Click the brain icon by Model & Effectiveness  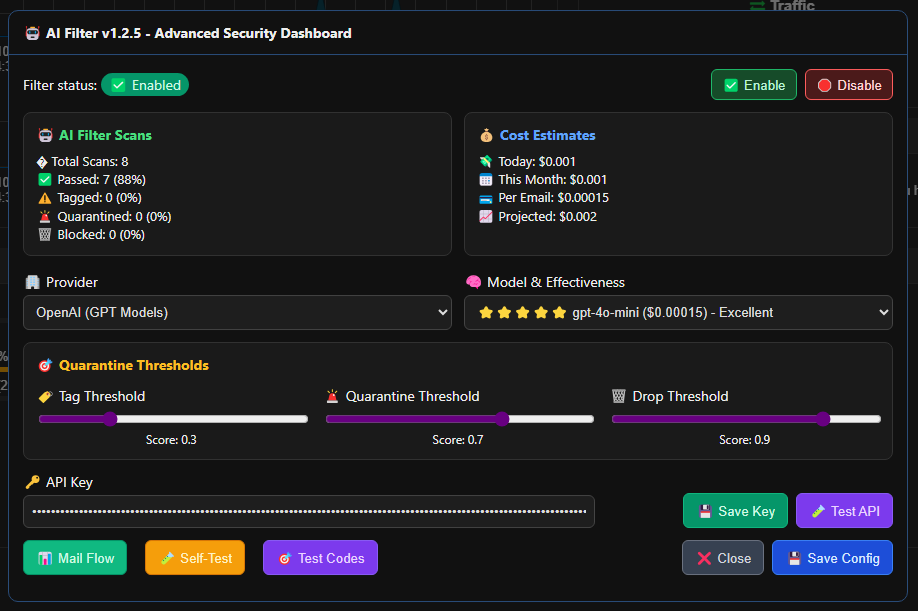[473, 282]
